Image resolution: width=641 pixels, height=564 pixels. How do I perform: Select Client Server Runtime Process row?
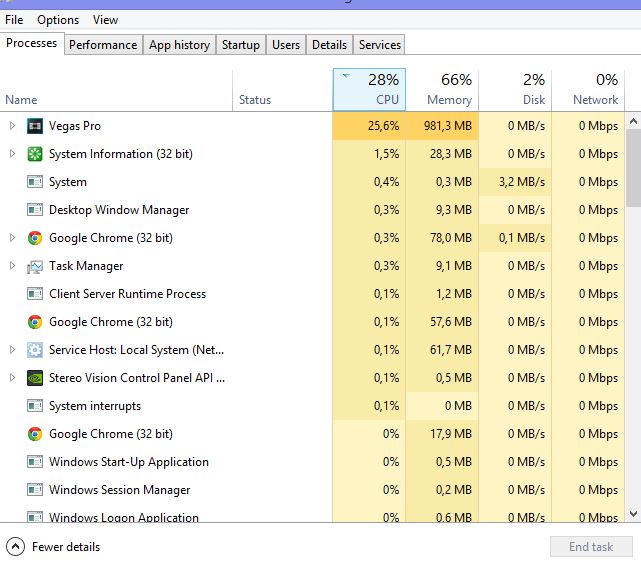tap(312, 294)
